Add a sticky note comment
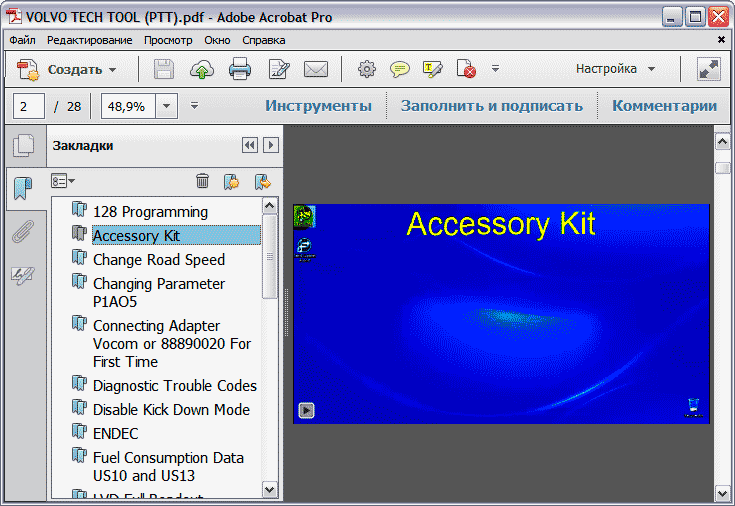Image resolution: width=735 pixels, height=506 pixels. (x=400, y=69)
